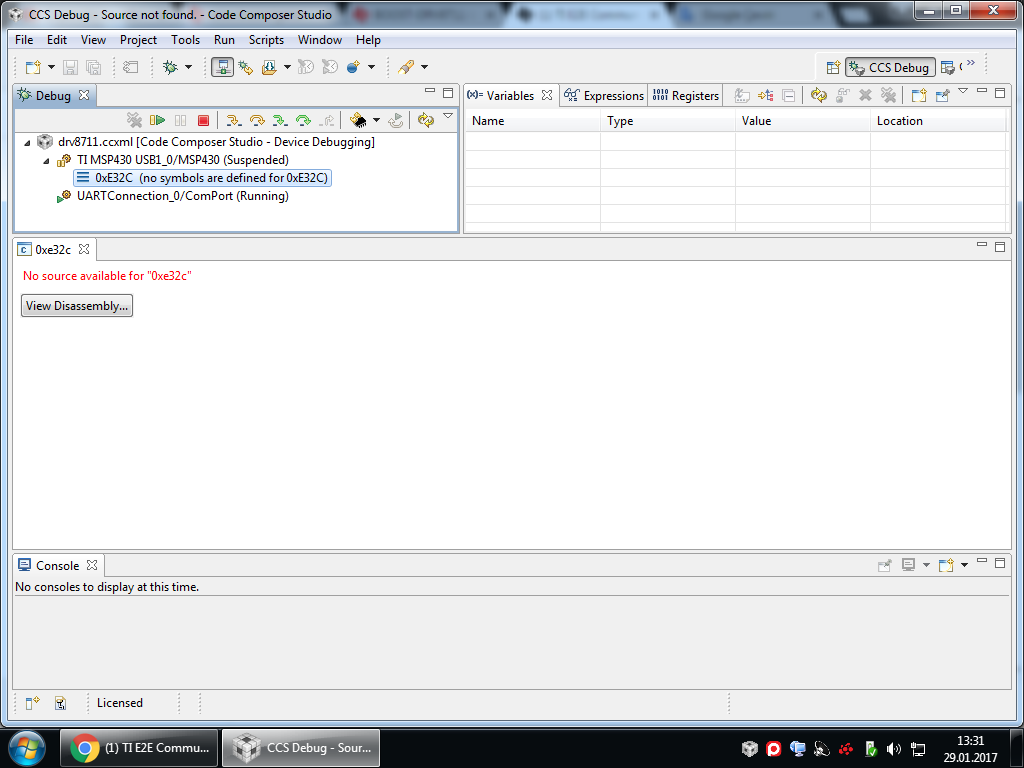The height and width of the screenshot is (768, 1024).
Task: Click the Display Selected Console icon
Action: point(908,566)
